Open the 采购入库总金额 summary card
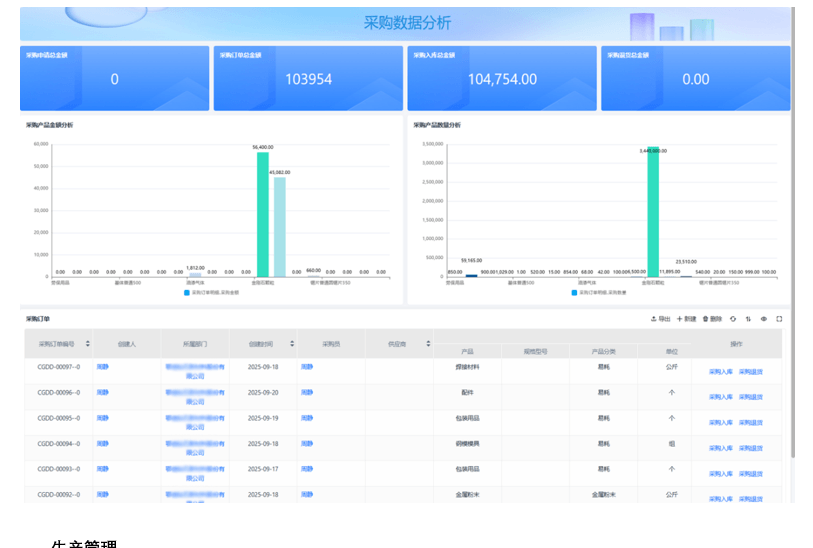This screenshot has height=548, width=813. pos(502,78)
